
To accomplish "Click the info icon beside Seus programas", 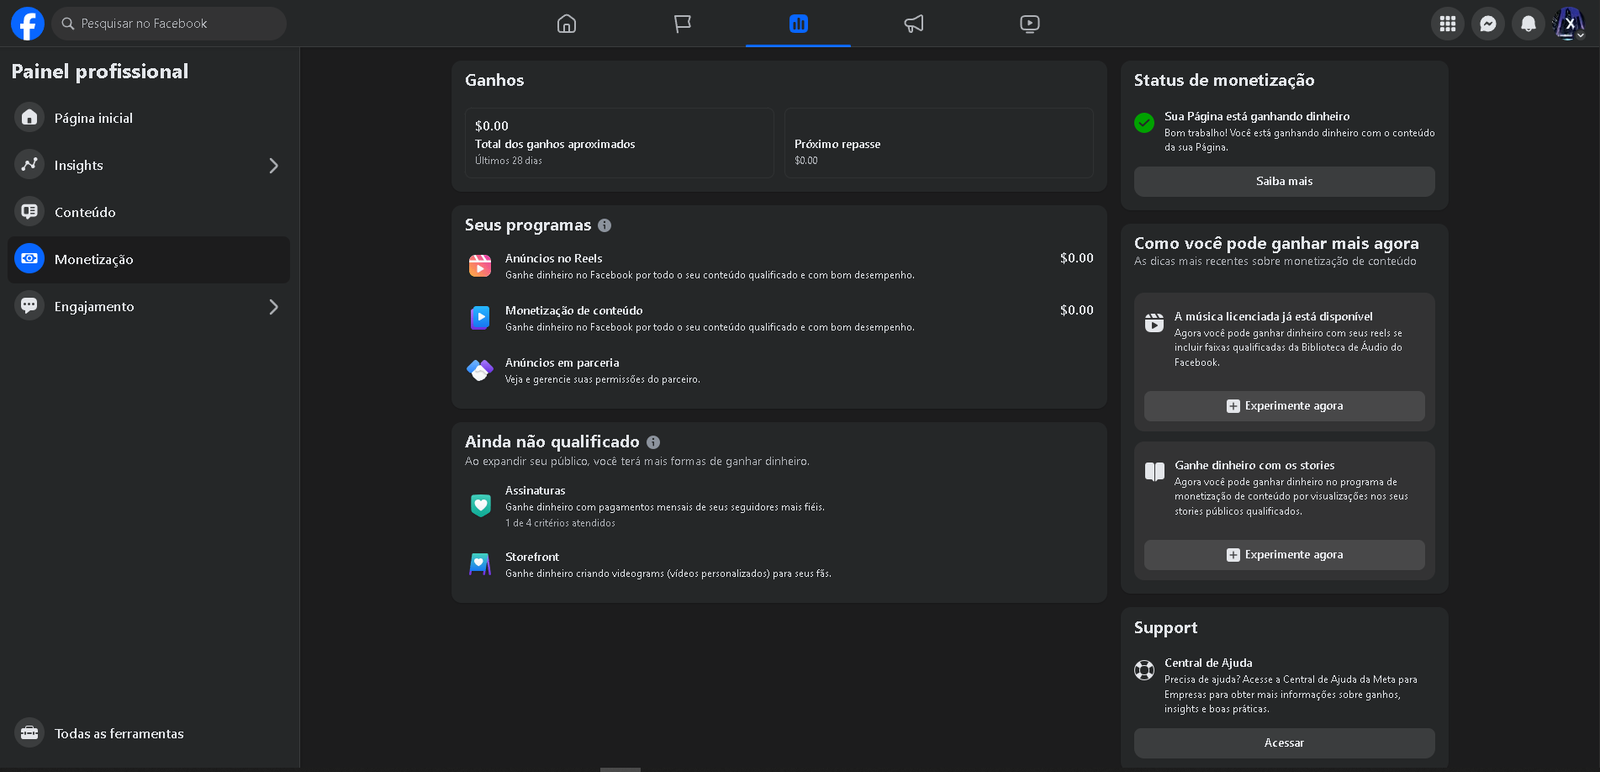I will 605,226.
